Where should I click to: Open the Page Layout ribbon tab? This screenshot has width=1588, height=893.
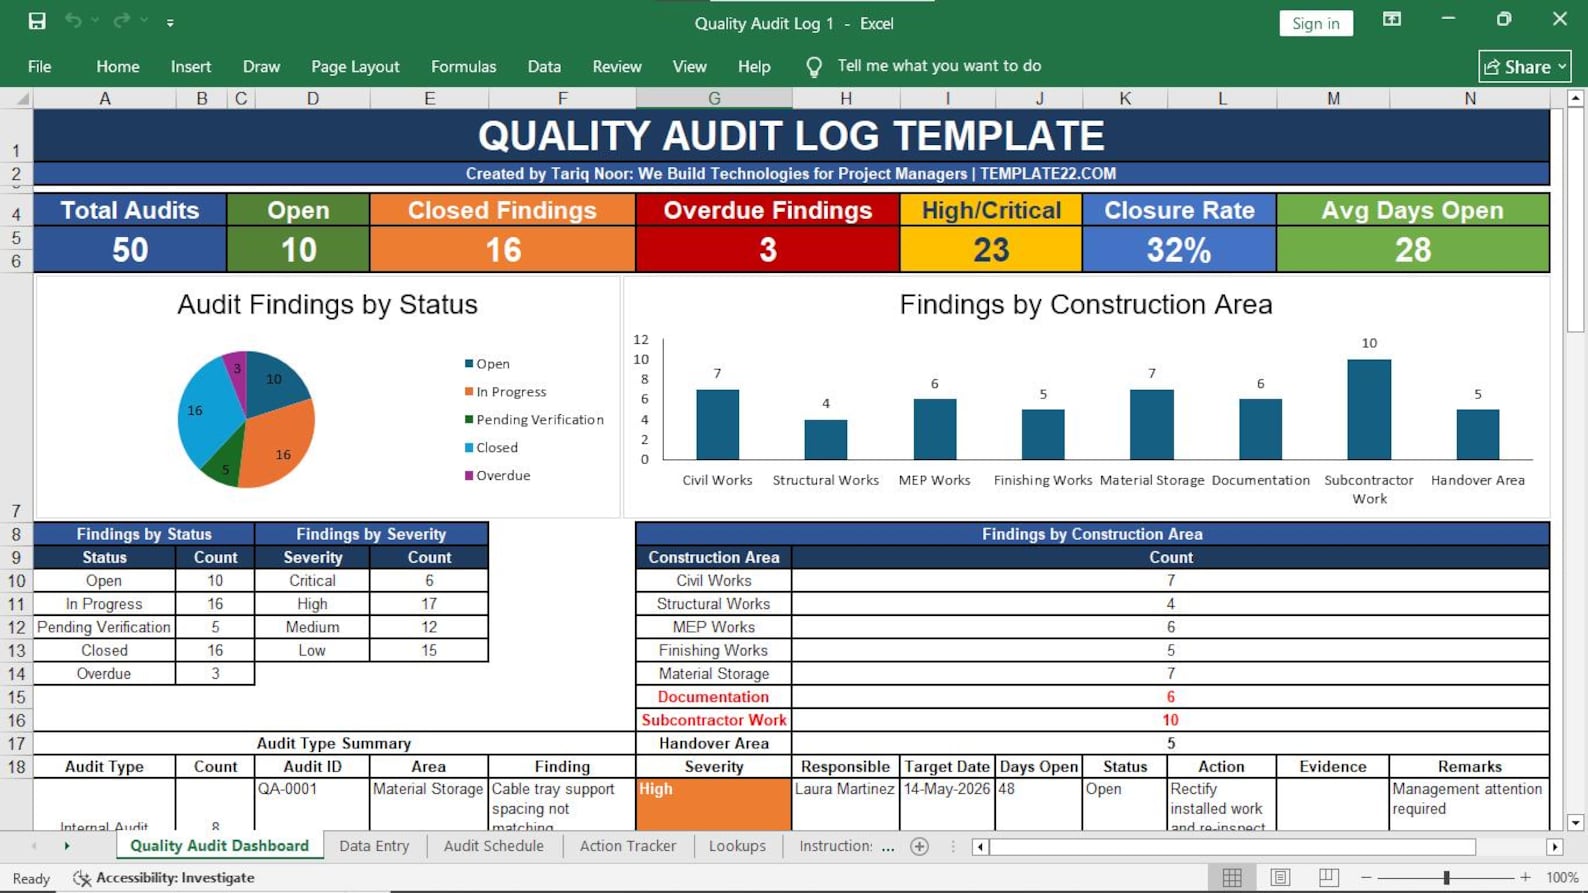[355, 66]
